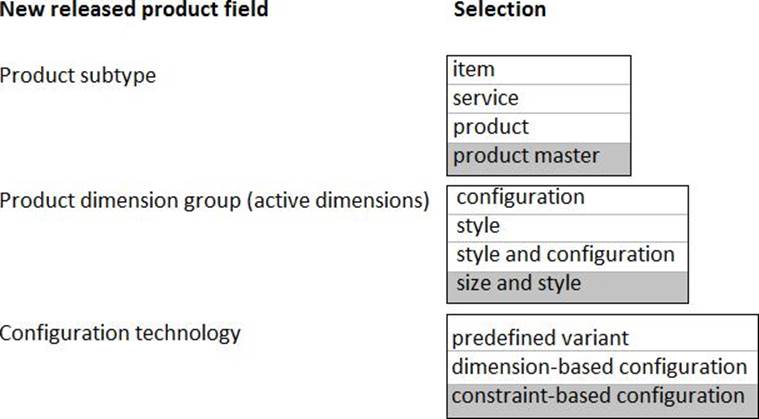Pick 'style and configuration' dimension group
Image resolution: width=759 pixels, height=419 pixels.
pyautogui.click(x=567, y=255)
